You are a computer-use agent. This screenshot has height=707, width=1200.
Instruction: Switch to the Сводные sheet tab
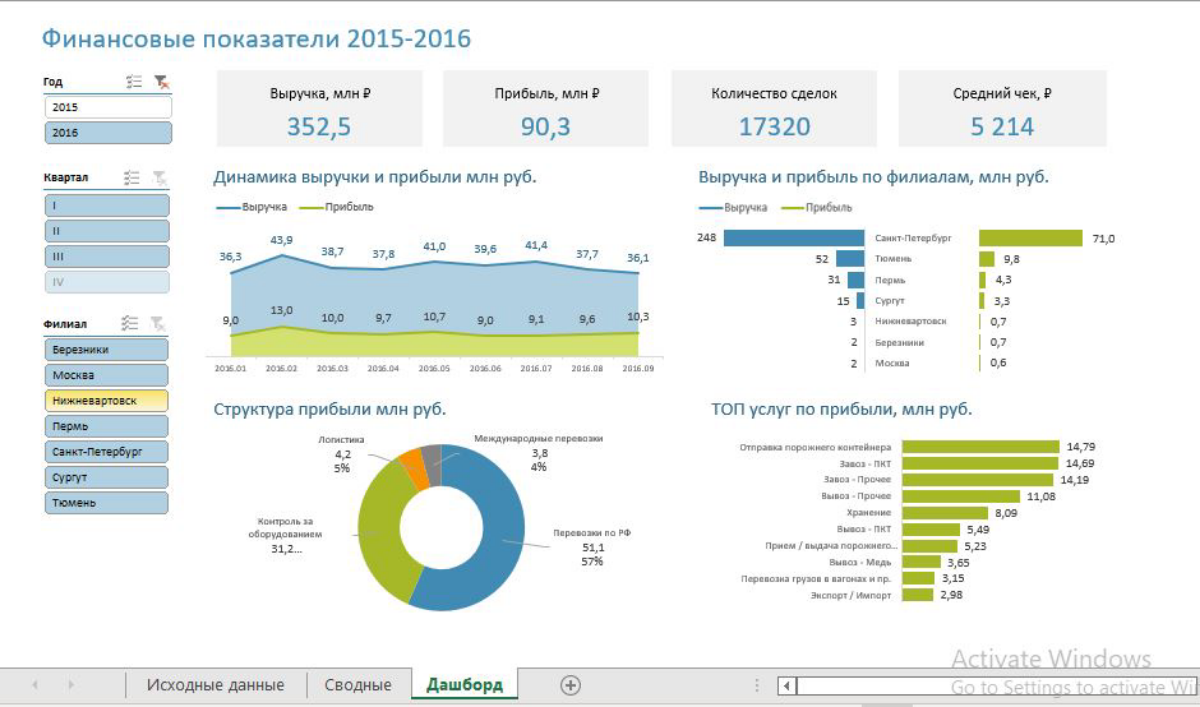coord(358,685)
